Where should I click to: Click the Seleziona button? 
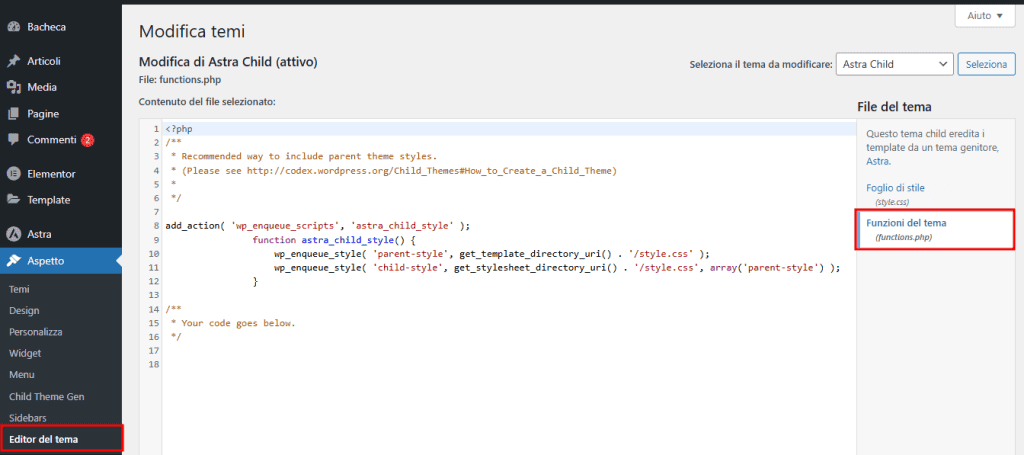pos(986,65)
